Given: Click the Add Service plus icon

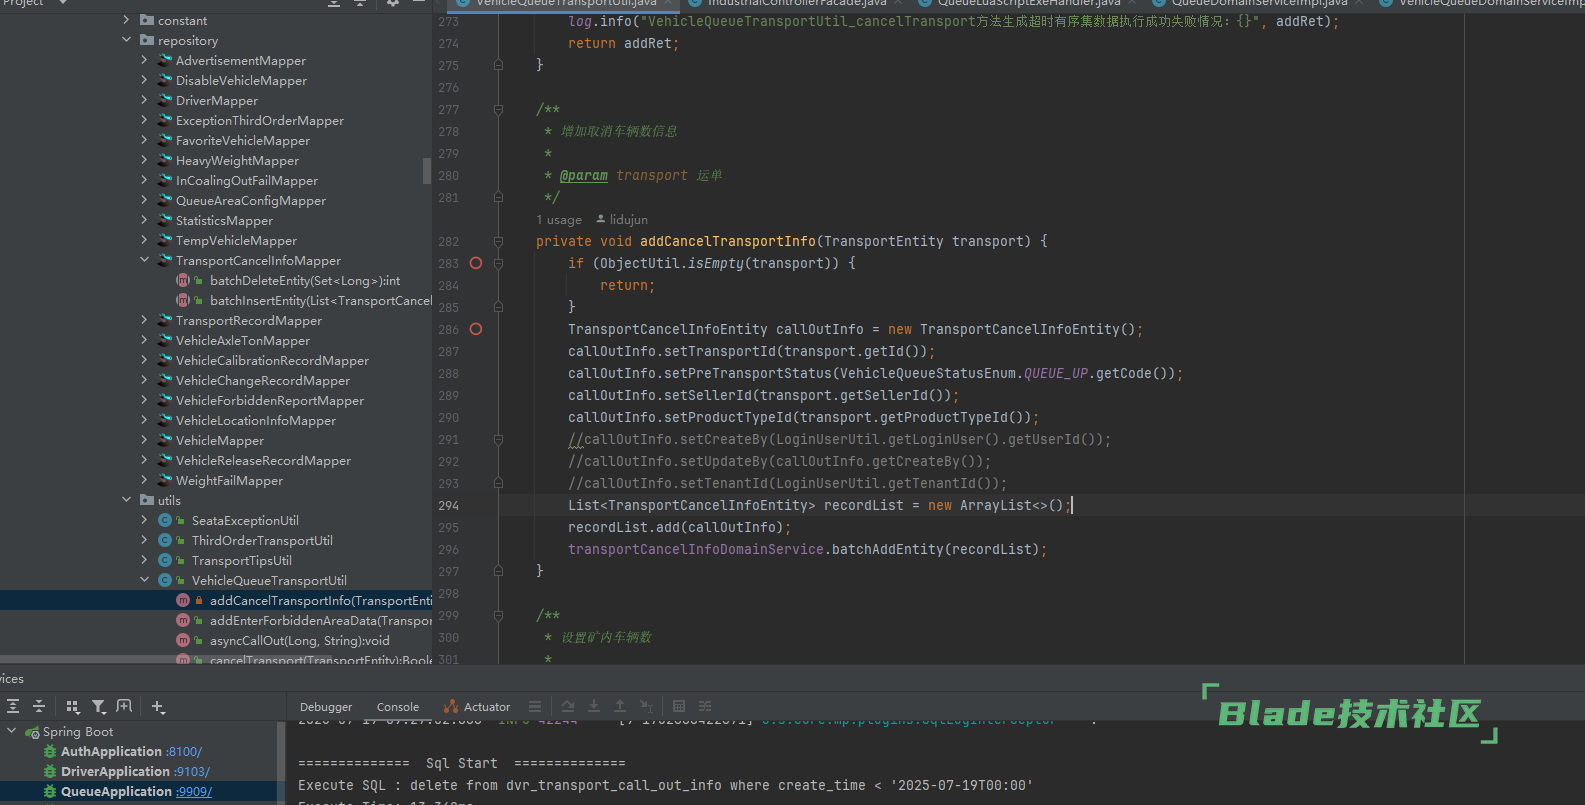Looking at the screenshot, I should coord(158,706).
